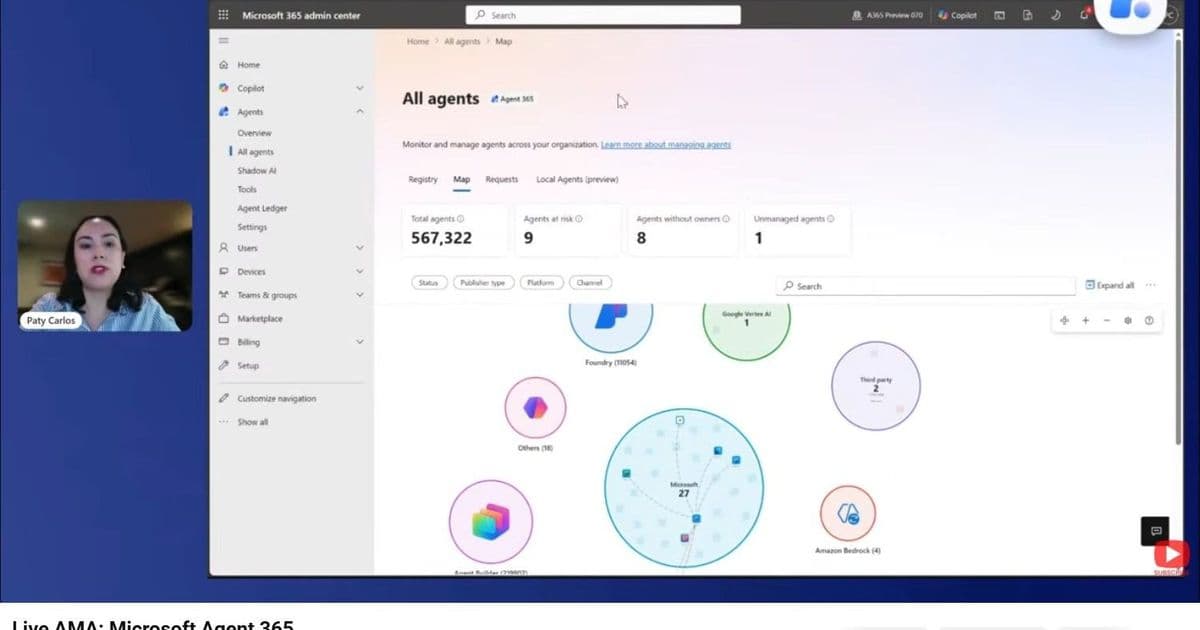Switch to Local Agents (preview) tab

[x=577, y=180]
